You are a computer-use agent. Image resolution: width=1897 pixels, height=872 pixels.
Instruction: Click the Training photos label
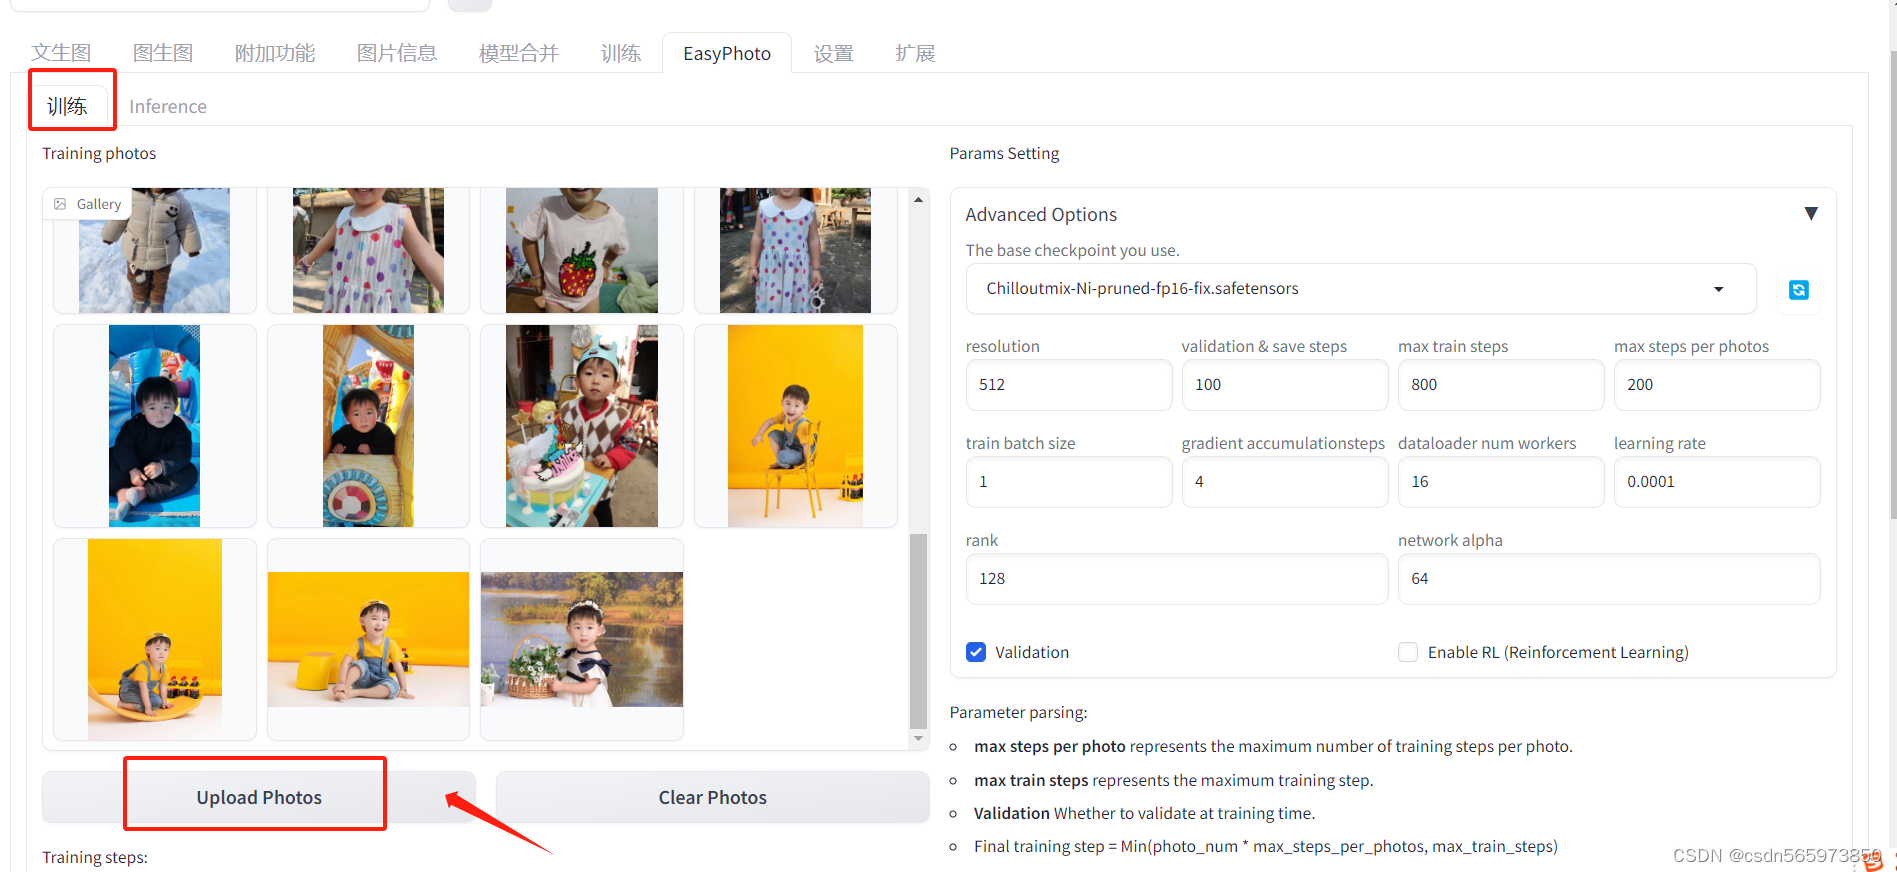[99, 153]
